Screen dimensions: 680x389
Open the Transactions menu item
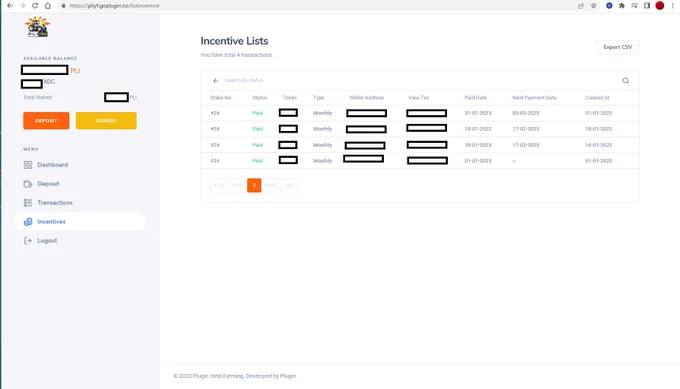tap(80, 203)
